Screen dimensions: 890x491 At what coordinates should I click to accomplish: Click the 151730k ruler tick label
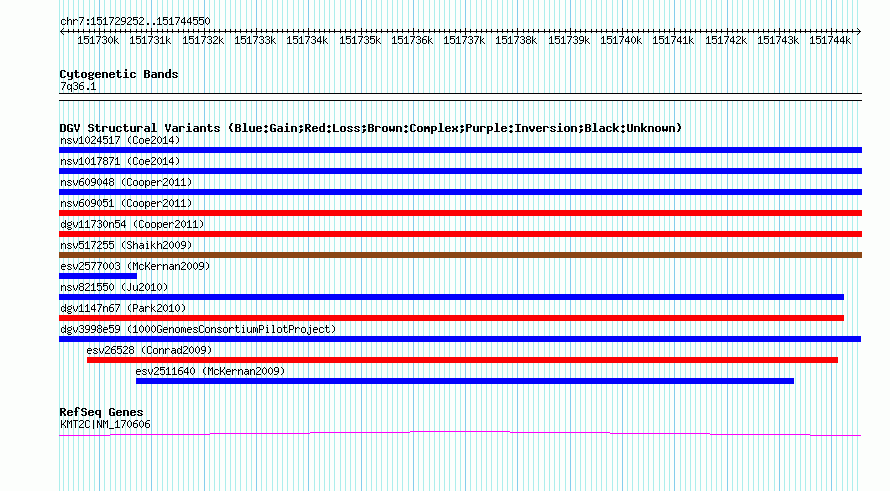point(98,40)
